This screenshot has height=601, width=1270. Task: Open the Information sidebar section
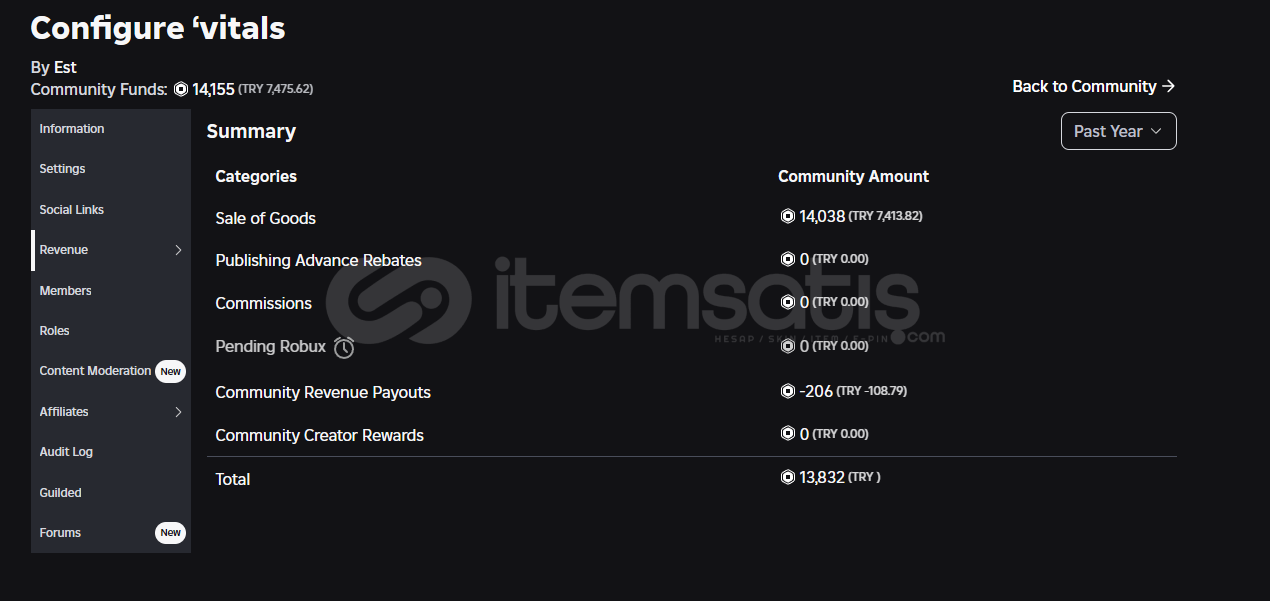coord(72,129)
